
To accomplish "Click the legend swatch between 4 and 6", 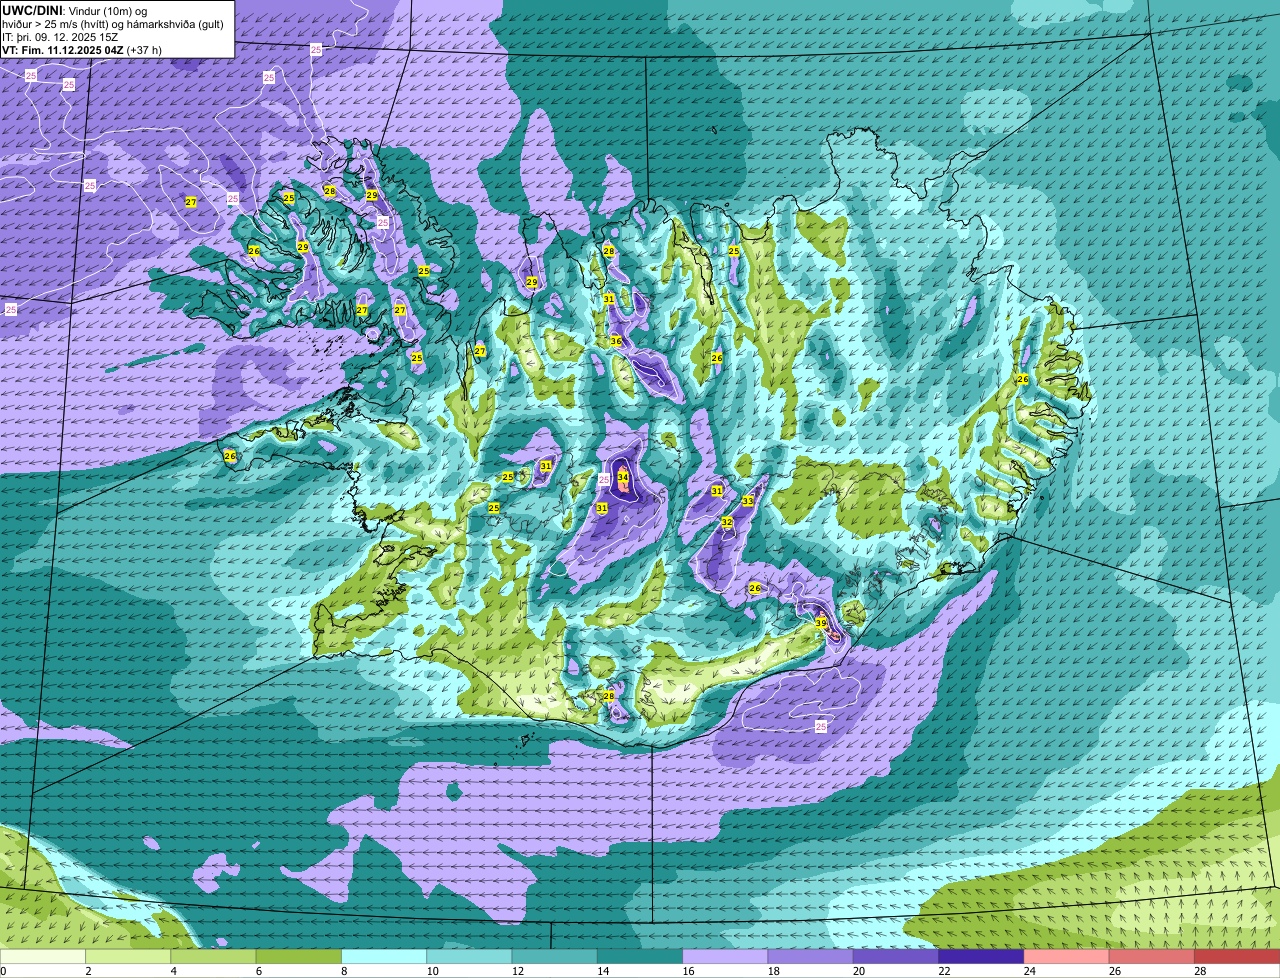I will pyautogui.click(x=213, y=956).
